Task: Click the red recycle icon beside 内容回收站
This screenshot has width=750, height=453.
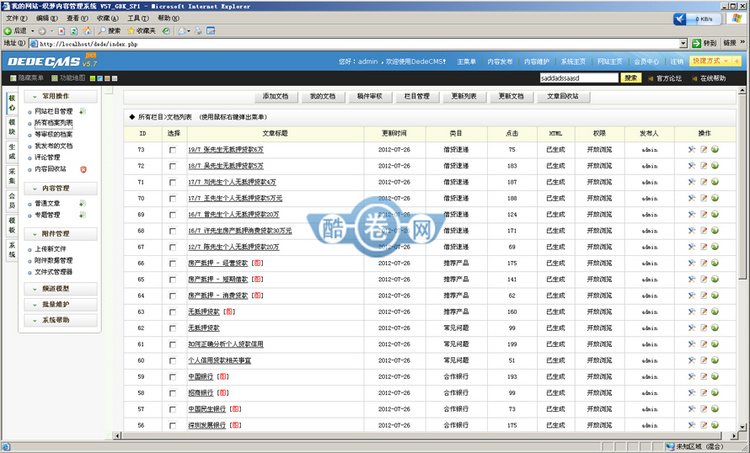Action: point(83,169)
